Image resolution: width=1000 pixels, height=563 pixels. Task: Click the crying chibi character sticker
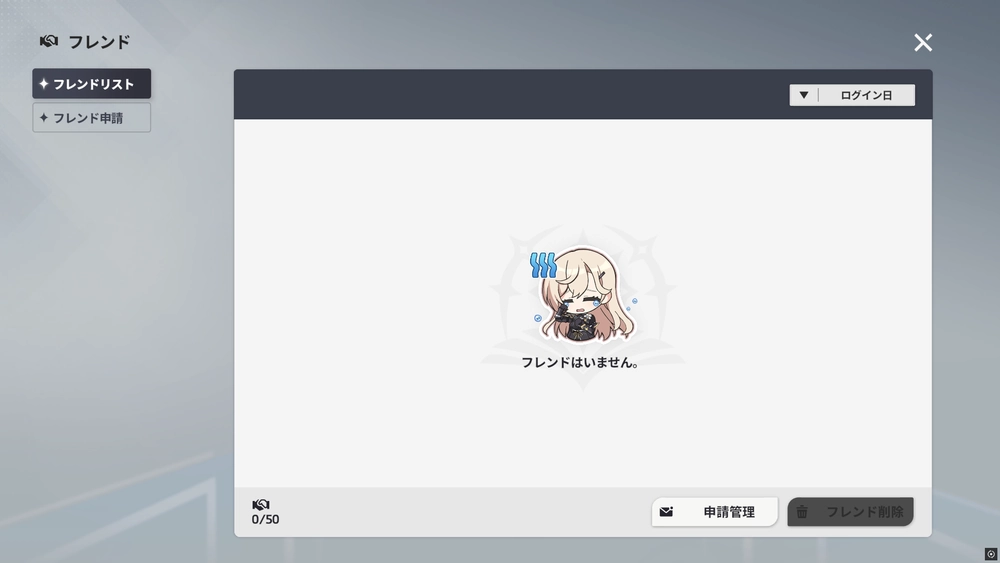tap(582, 296)
